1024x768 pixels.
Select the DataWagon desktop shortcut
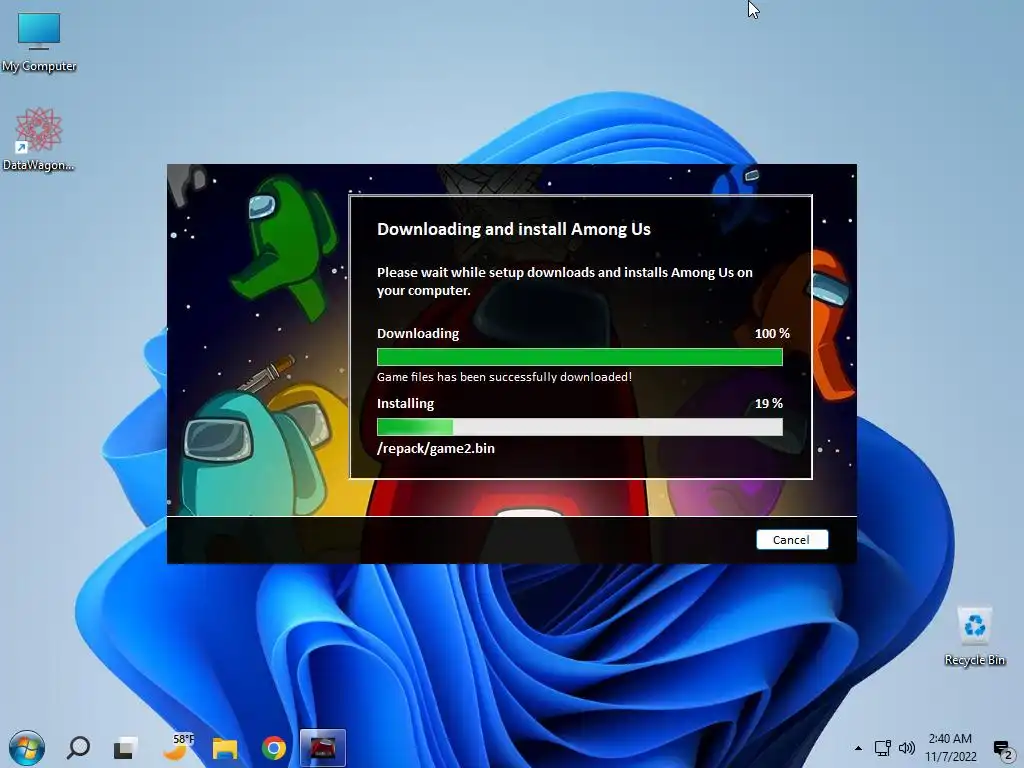(39, 138)
